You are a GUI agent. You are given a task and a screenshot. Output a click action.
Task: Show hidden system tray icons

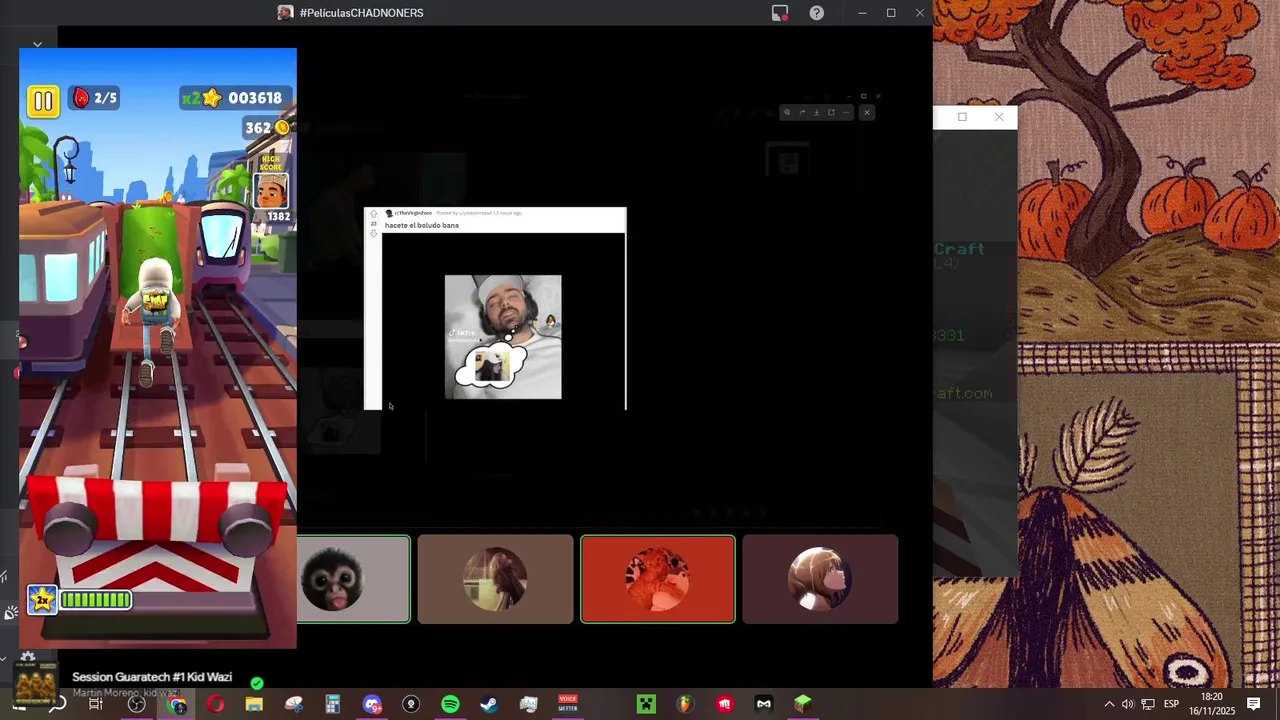click(1108, 705)
